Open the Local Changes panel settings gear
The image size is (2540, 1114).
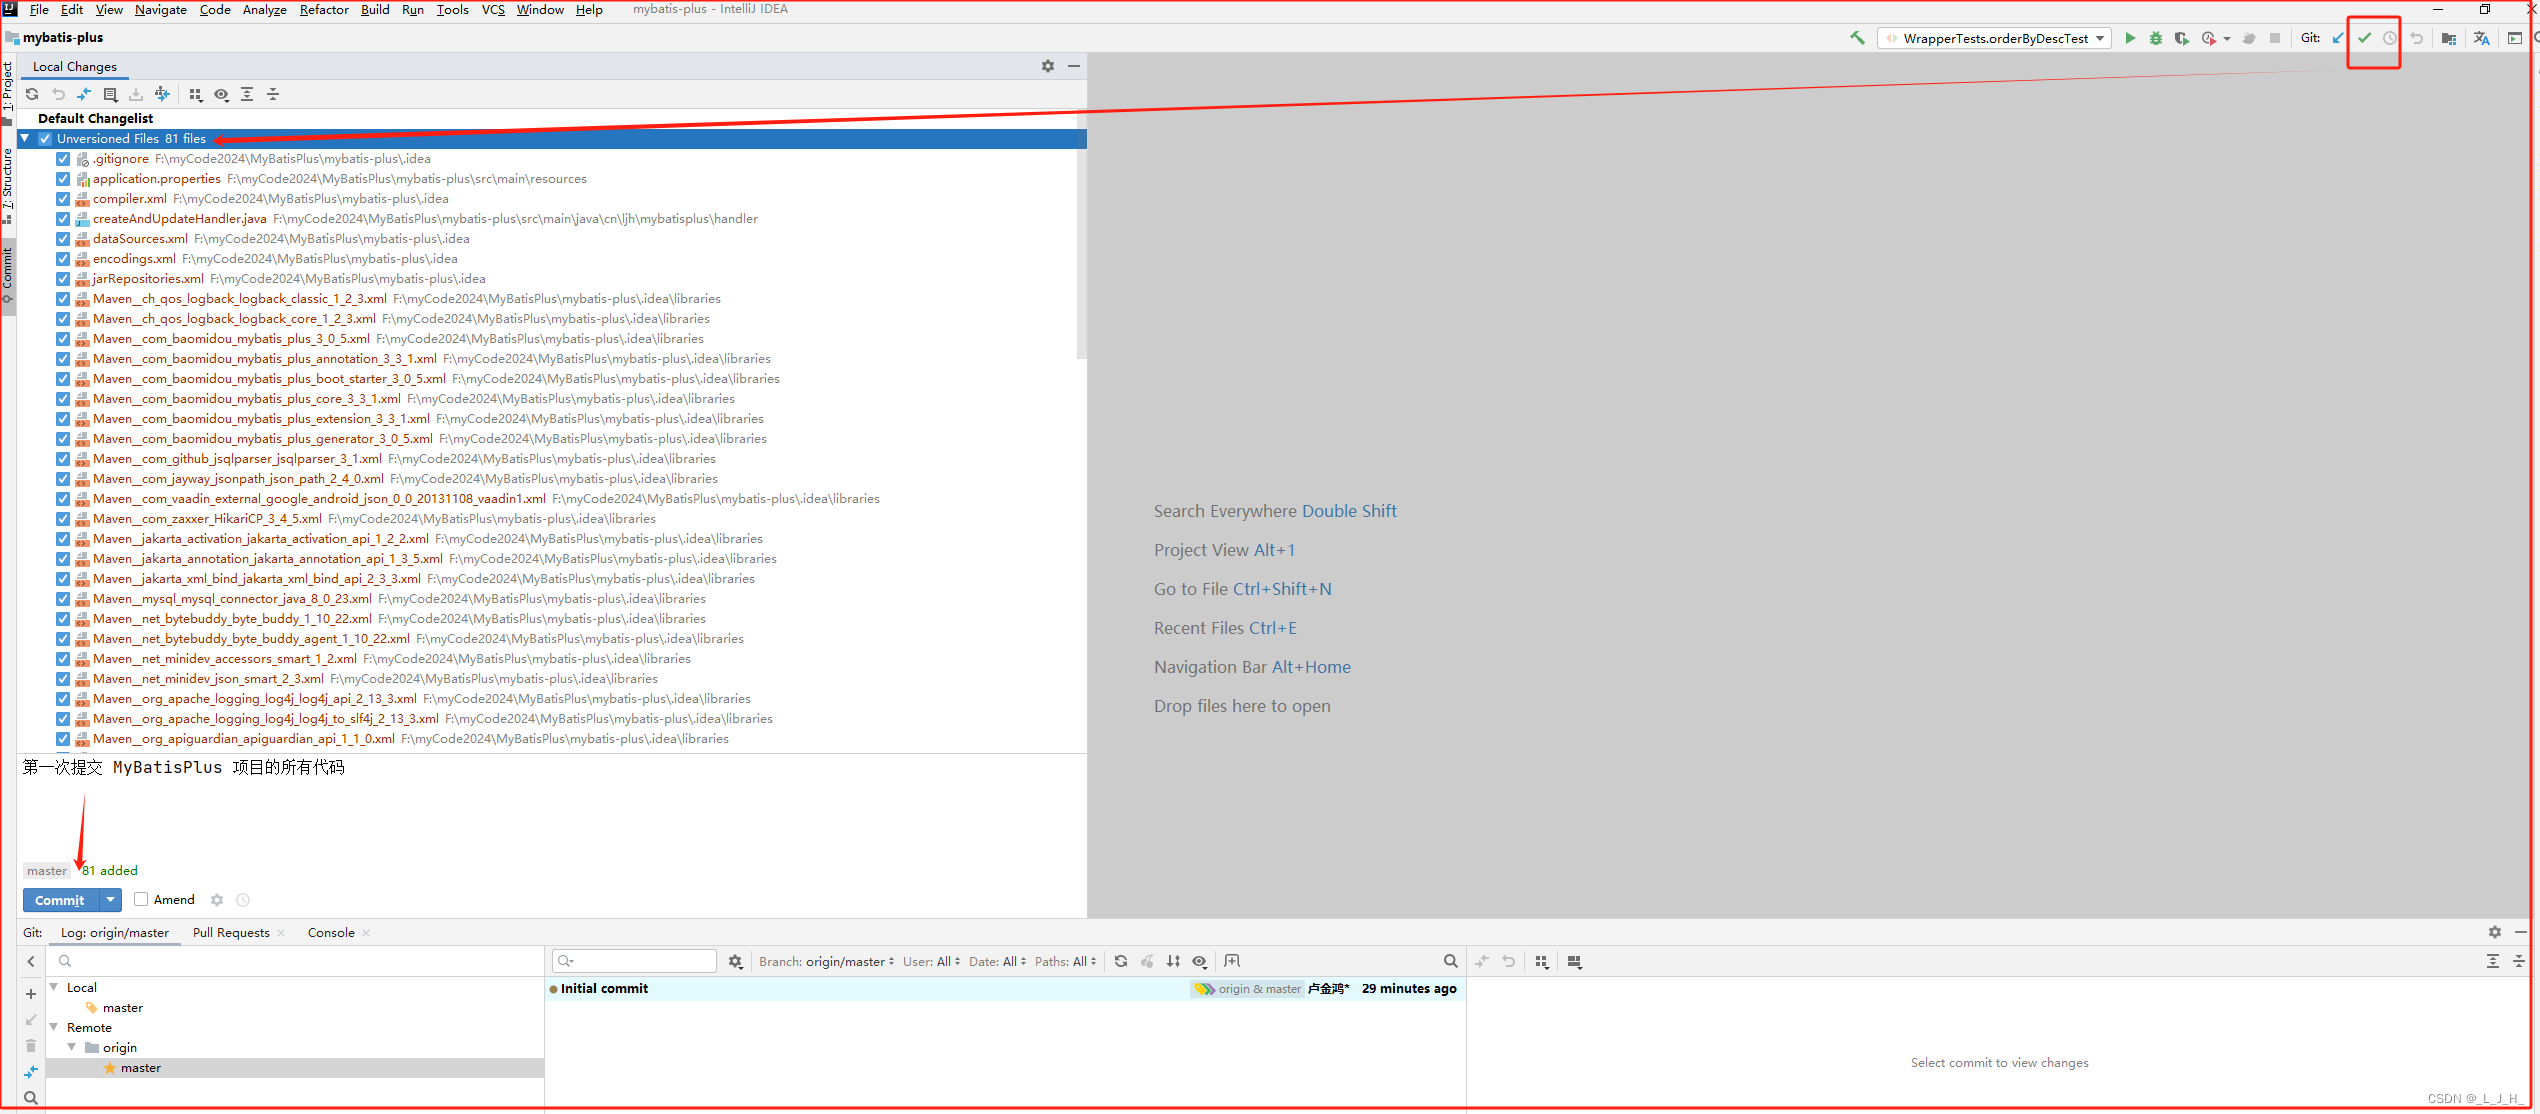(x=1048, y=66)
